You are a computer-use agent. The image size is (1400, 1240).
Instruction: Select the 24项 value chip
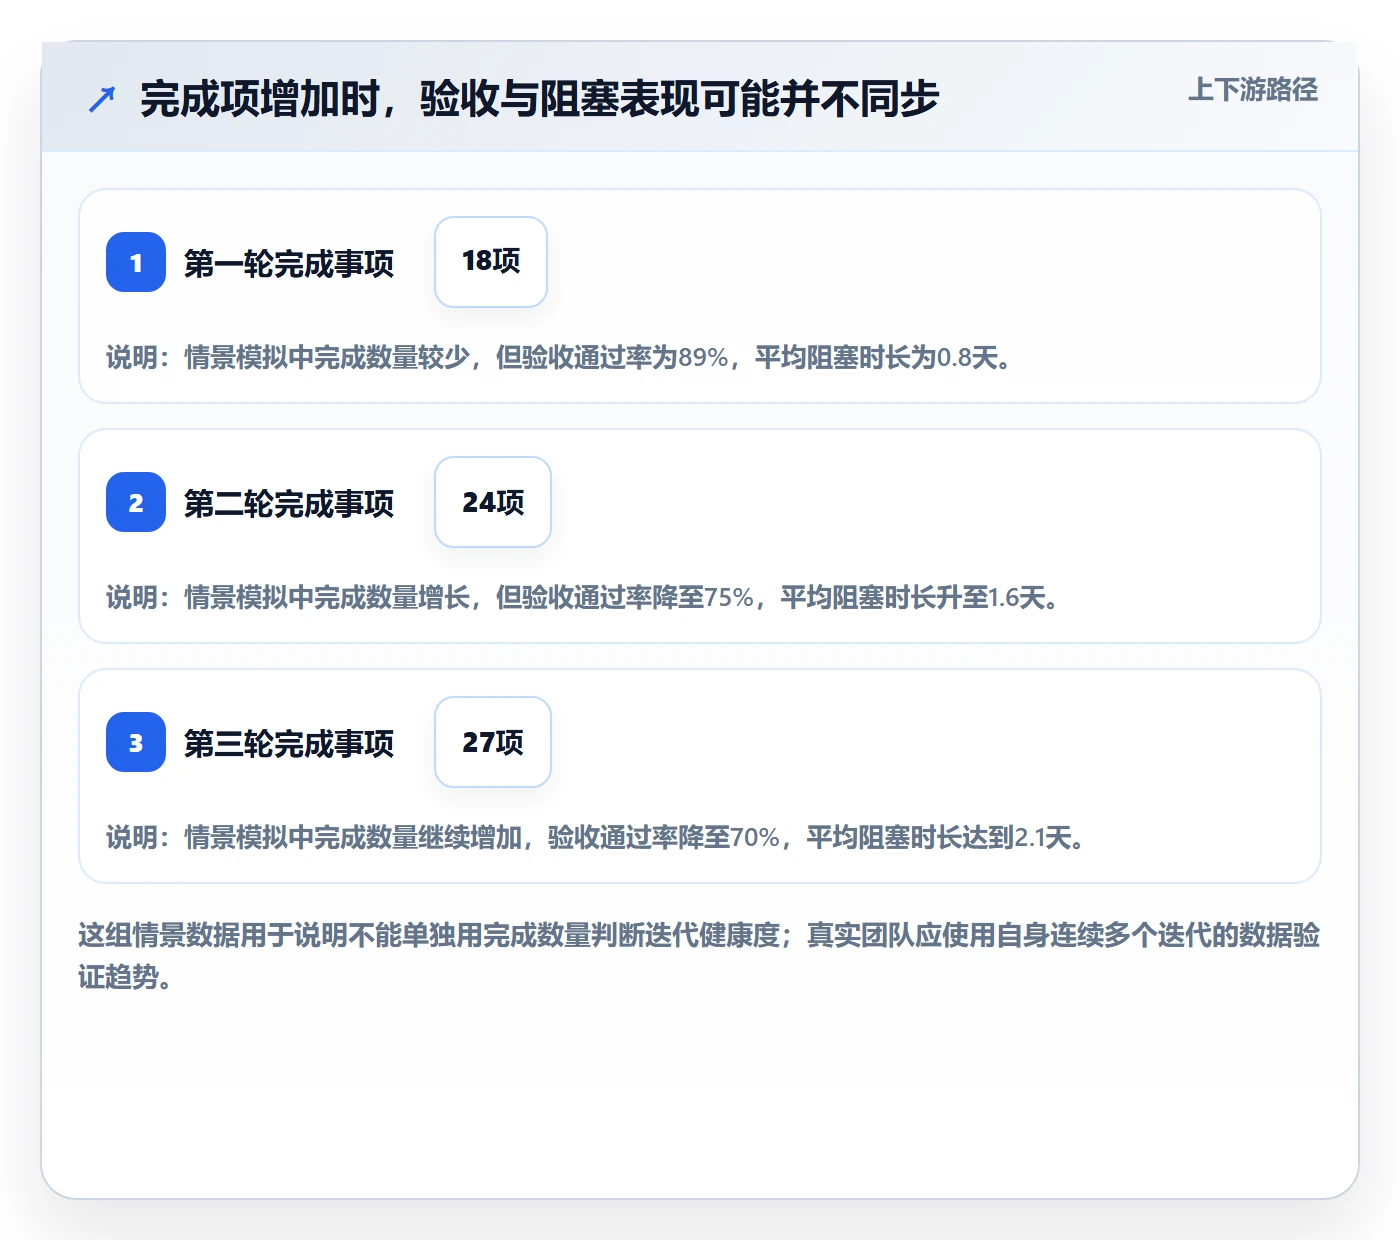click(x=493, y=502)
